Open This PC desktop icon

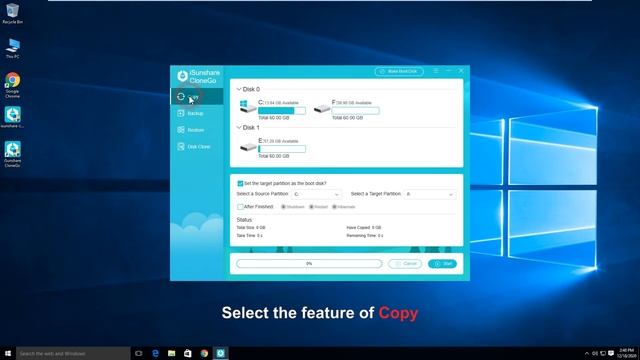tap(12, 48)
